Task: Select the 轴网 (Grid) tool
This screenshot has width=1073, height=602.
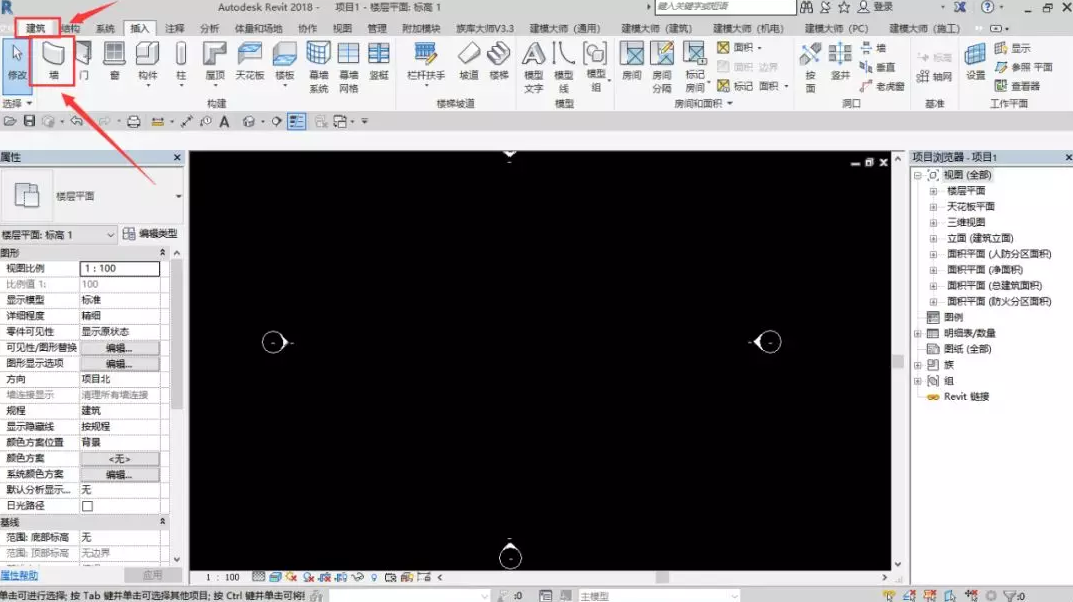Action: (935, 76)
